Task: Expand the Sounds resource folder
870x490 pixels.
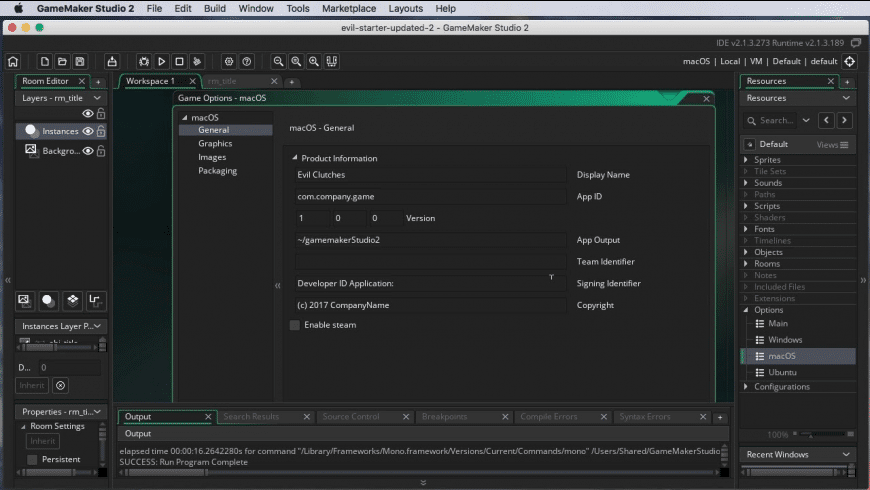Action: 746,183
